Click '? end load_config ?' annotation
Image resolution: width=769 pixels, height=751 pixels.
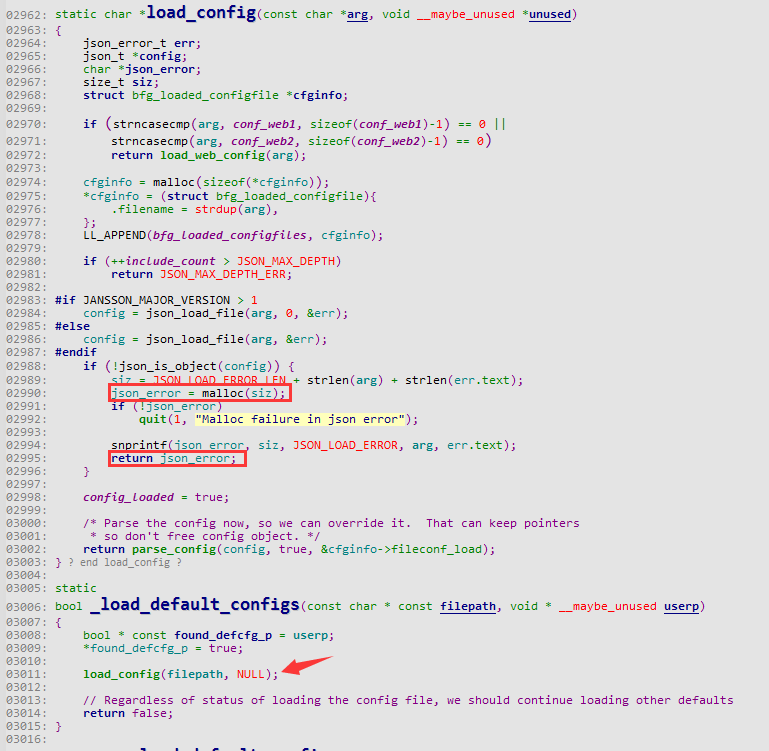tap(125, 563)
